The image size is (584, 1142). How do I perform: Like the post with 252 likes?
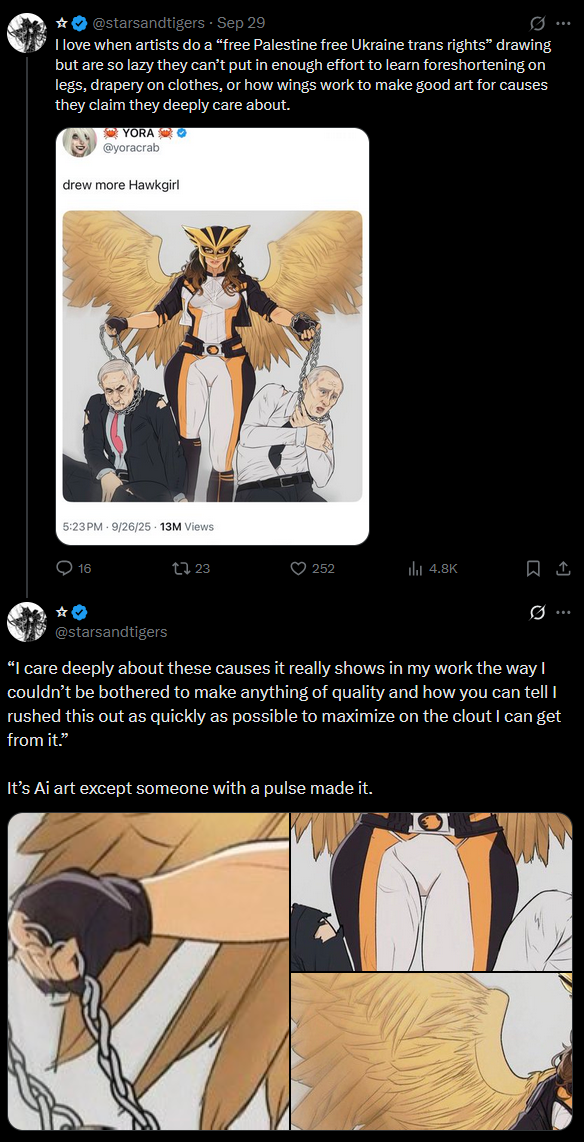pyautogui.click(x=298, y=569)
